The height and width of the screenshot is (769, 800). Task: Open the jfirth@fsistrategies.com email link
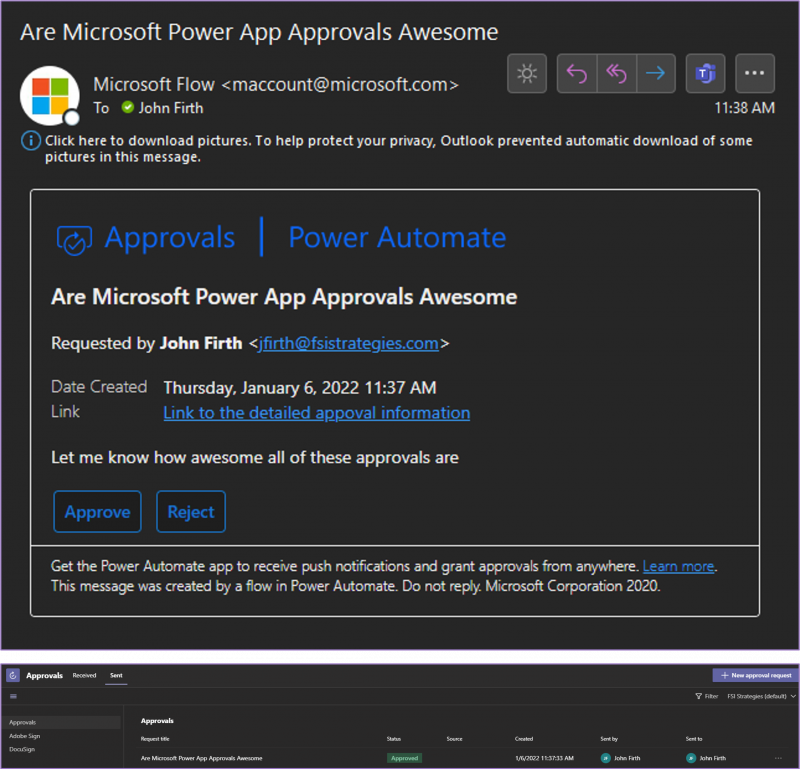(349, 343)
